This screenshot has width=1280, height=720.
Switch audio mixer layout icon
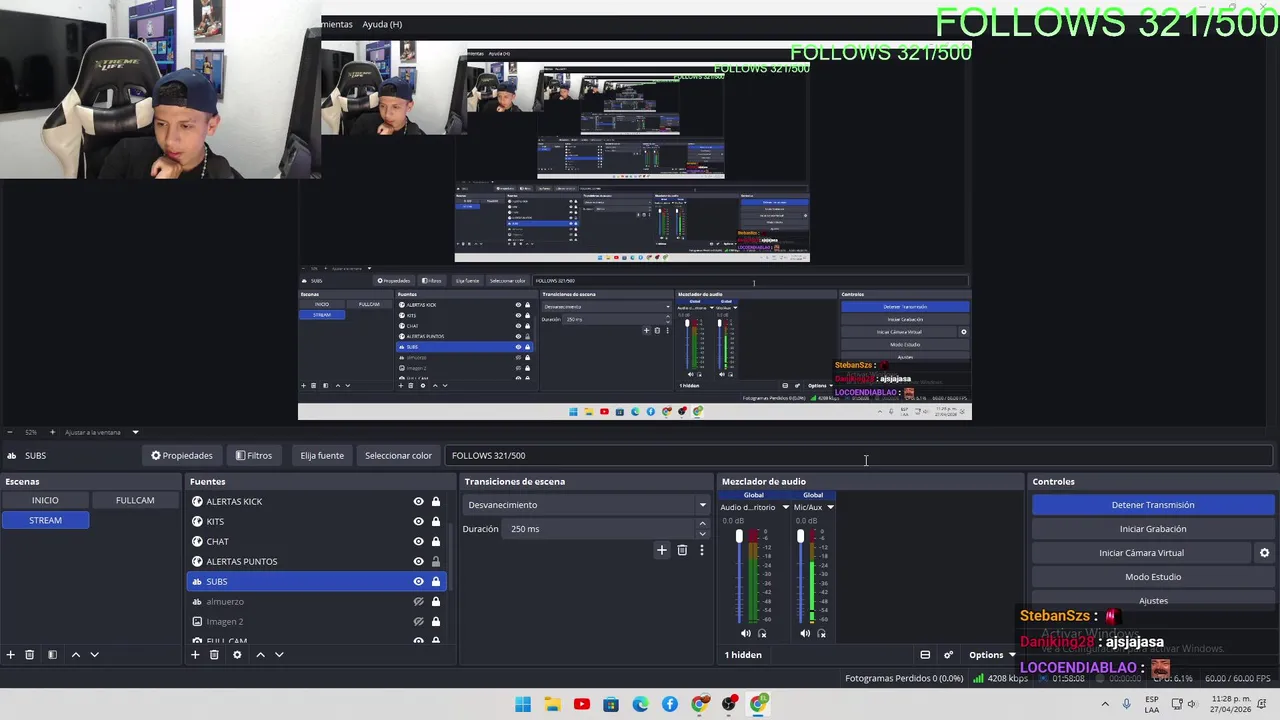925,655
